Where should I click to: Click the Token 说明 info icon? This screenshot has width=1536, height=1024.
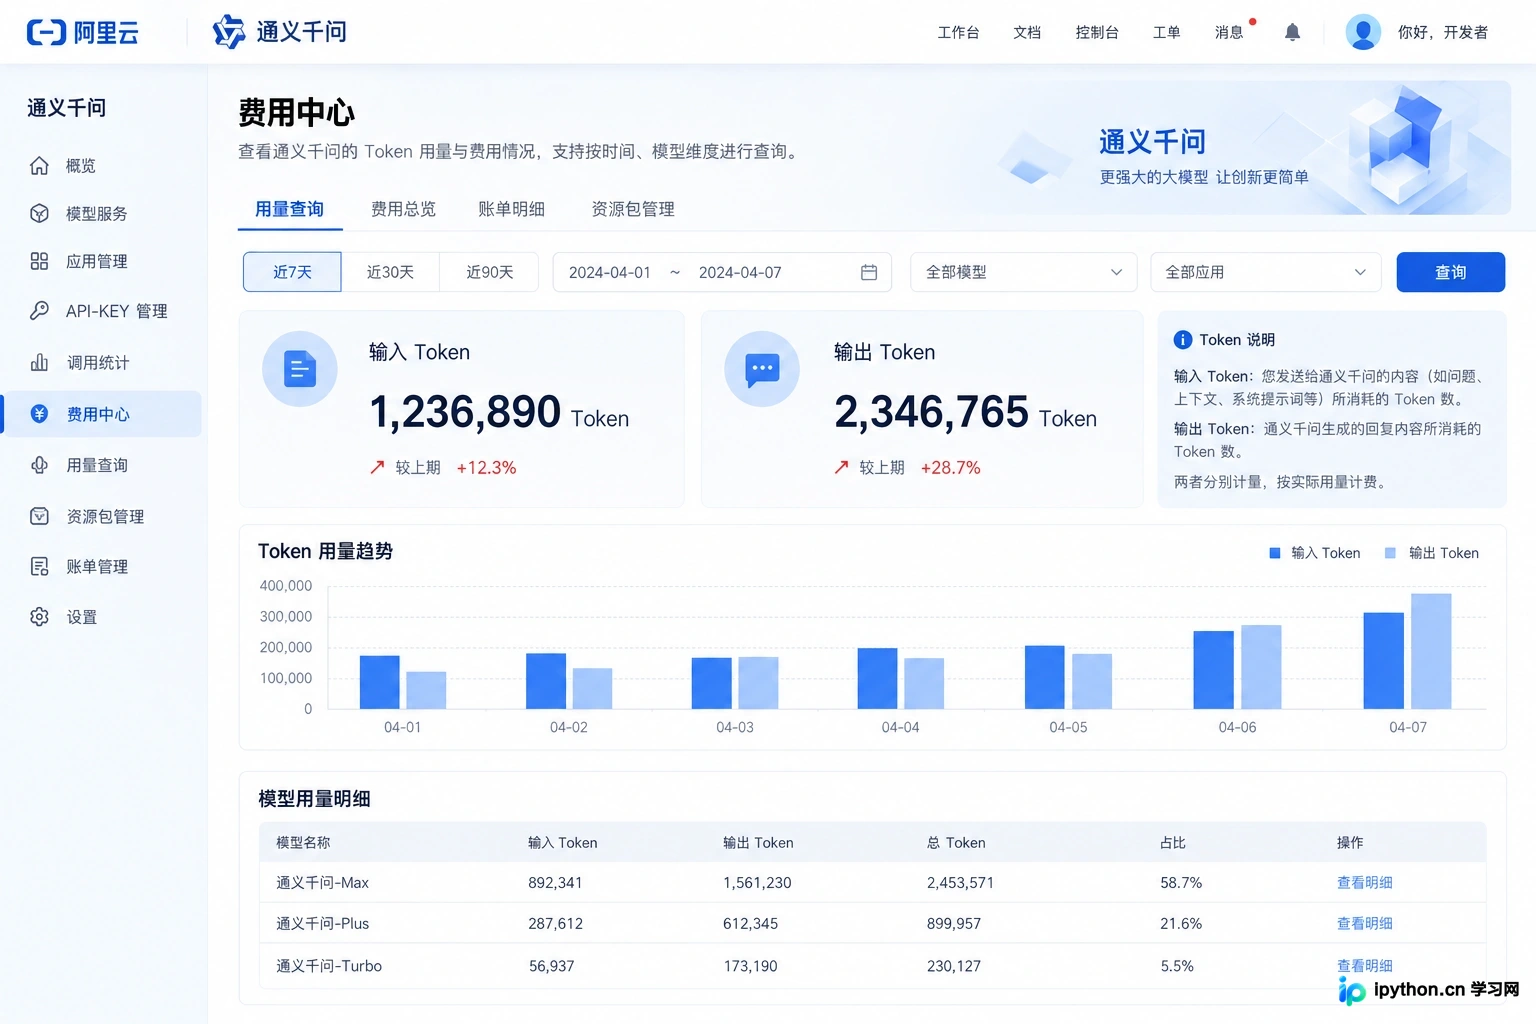1182,340
